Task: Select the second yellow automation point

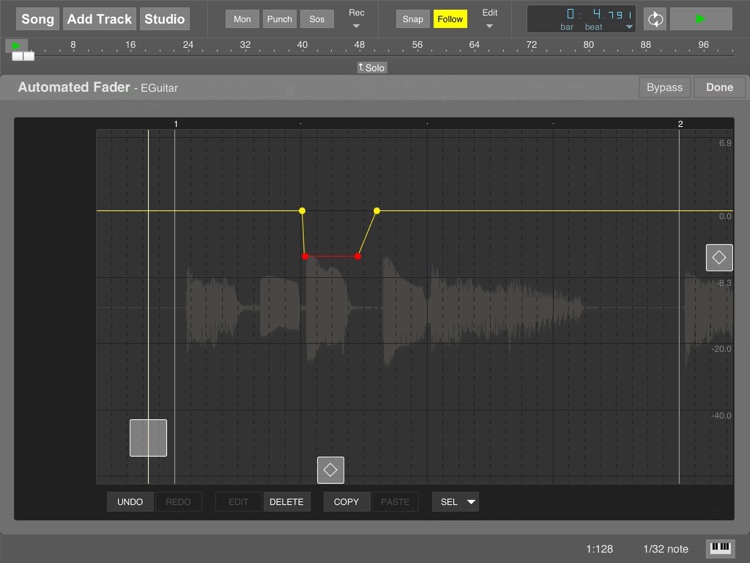Action: (x=377, y=210)
